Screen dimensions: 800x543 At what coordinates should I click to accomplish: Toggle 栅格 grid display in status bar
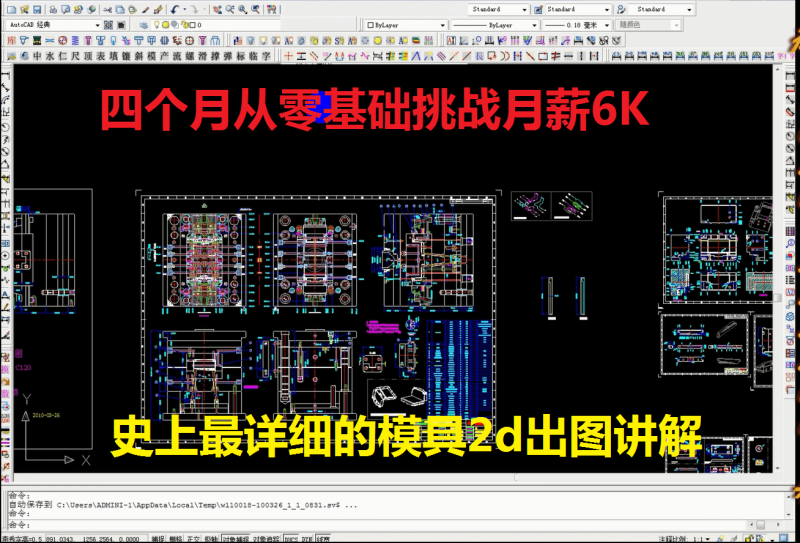[x=175, y=537]
